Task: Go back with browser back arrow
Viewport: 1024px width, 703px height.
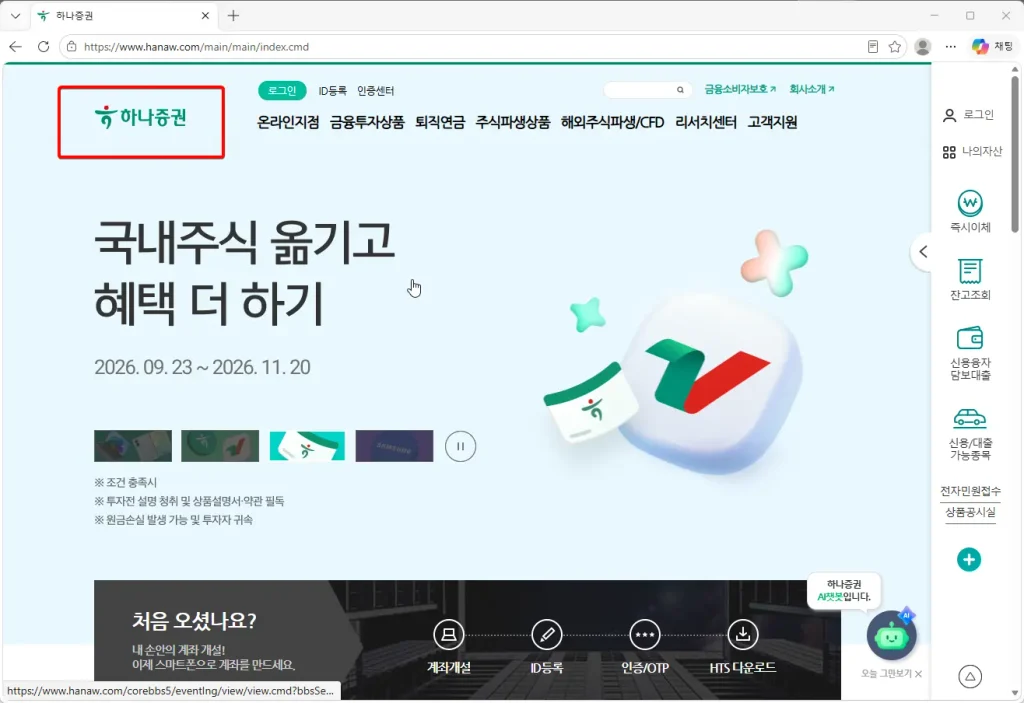Action: click(x=16, y=46)
